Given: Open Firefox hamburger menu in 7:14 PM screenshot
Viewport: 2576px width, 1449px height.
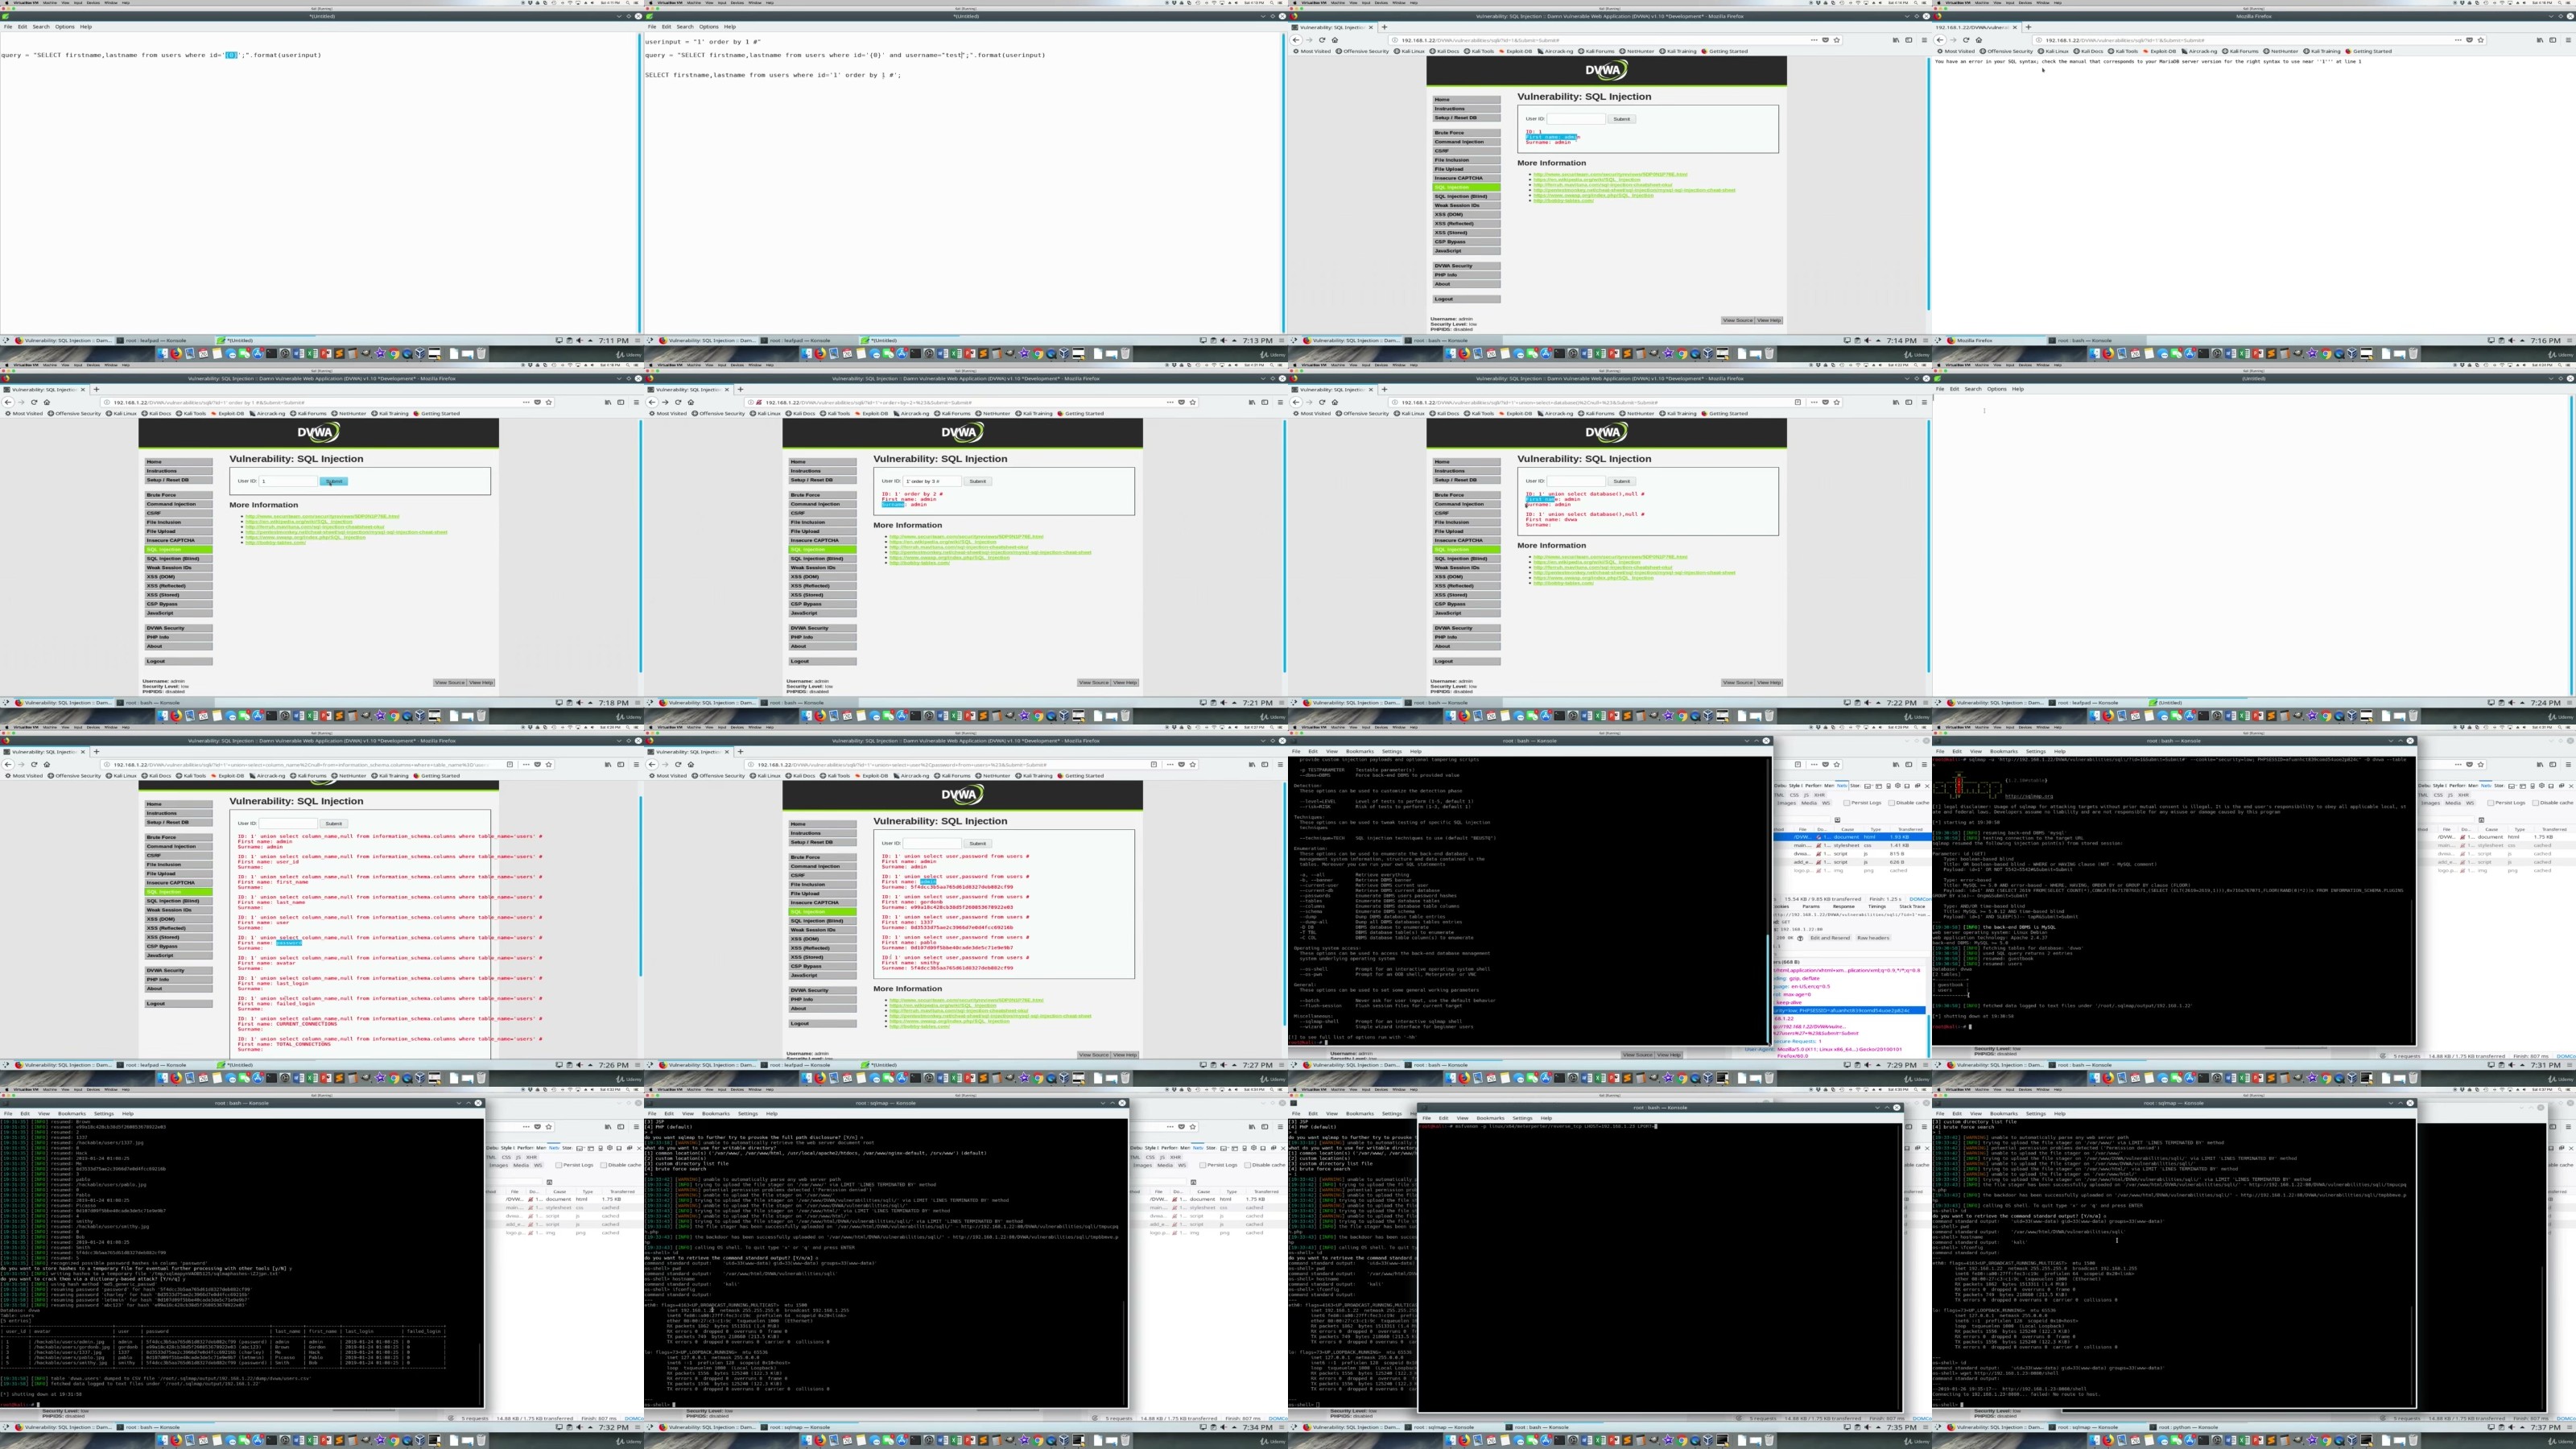Looking at the screenshot, I should pyautogui.click(x=1923, y=40).
